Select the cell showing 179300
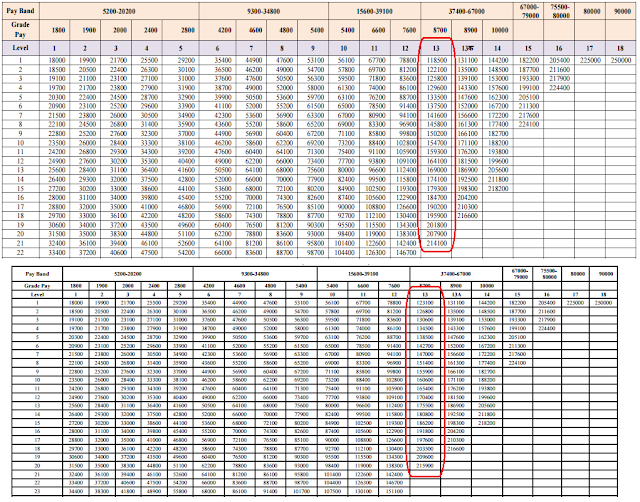The image size is (640, 502). 437,189
